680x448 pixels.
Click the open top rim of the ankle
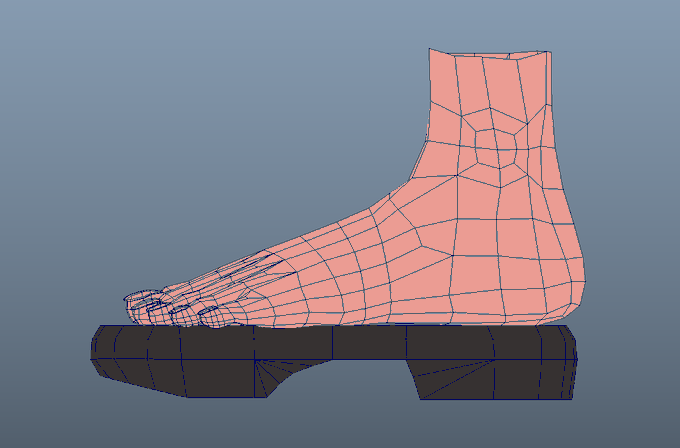pyautogui.click(x=490, y=53)
